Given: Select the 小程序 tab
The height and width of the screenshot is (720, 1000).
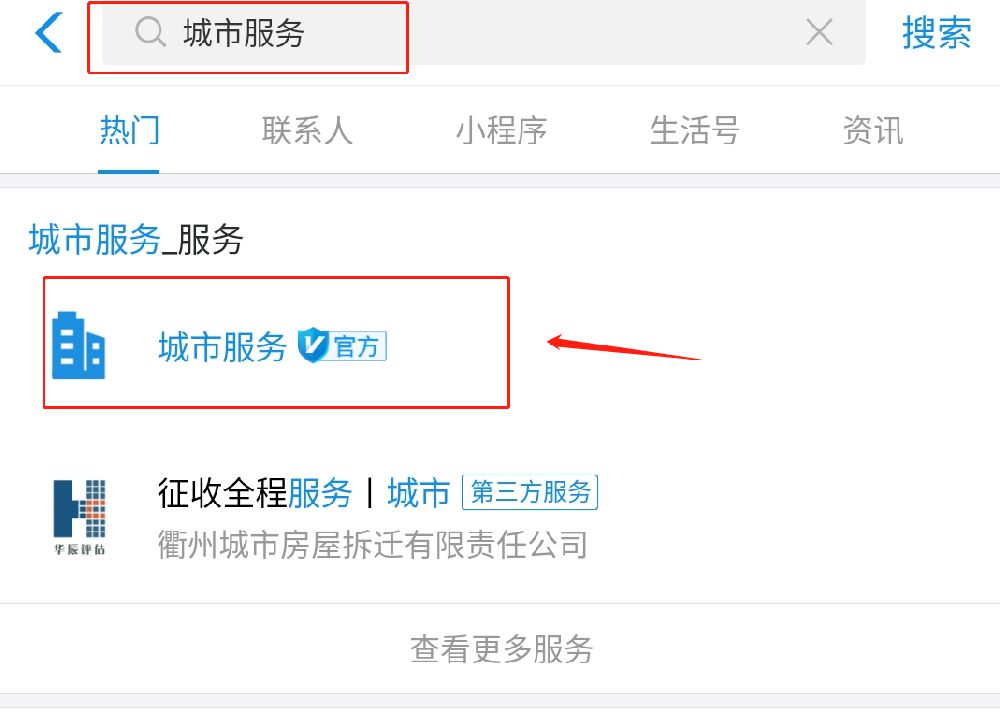Looking at the screenshot, I should click(x=501, y=131).
